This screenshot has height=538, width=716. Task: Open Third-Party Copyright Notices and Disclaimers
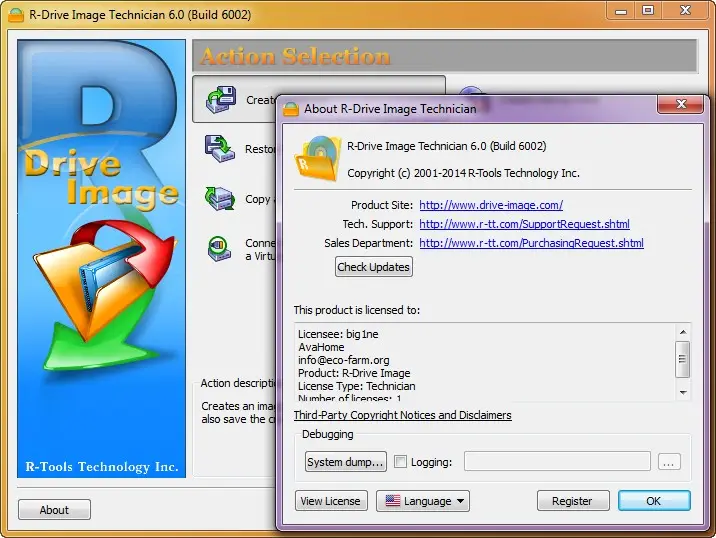coord(402,415)
